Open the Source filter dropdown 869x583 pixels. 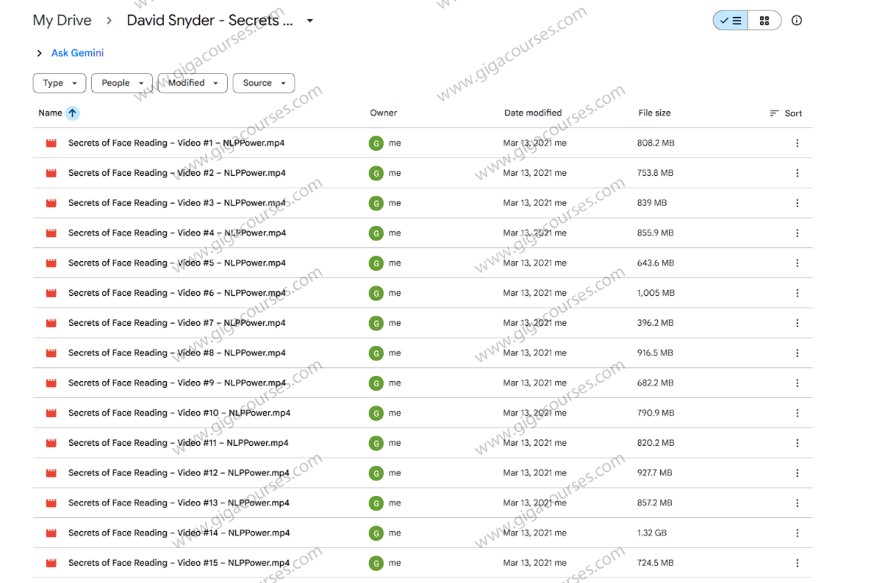[x=263, y=83]
